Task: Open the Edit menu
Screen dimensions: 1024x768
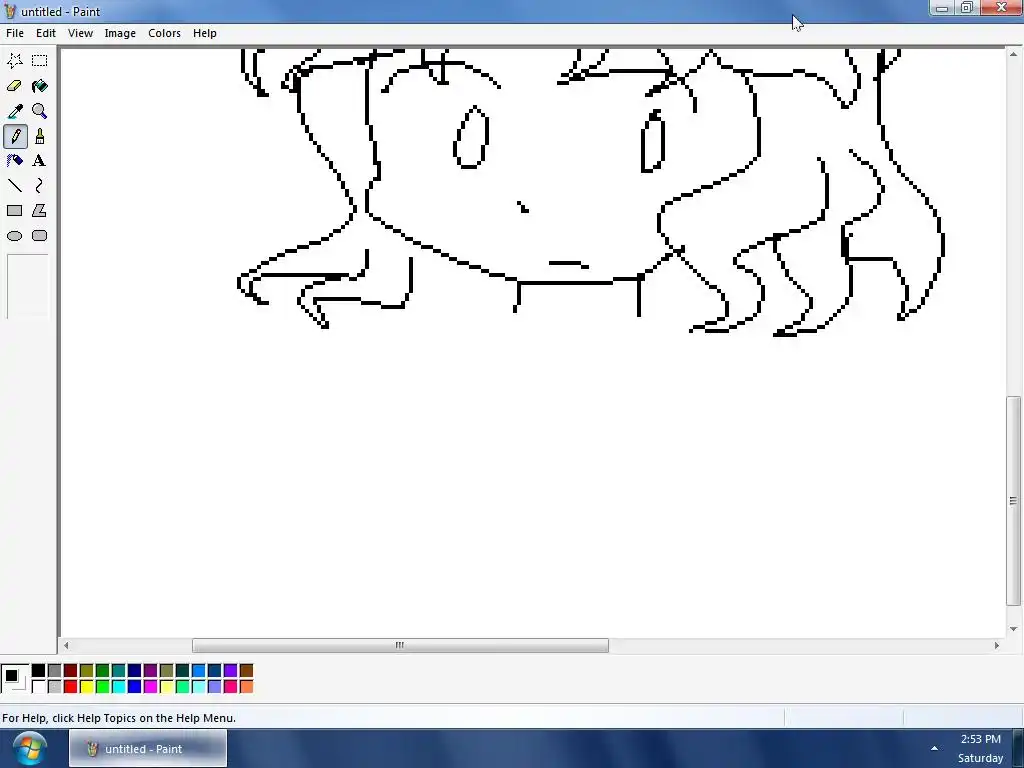Action: click(x=46, y=33)
